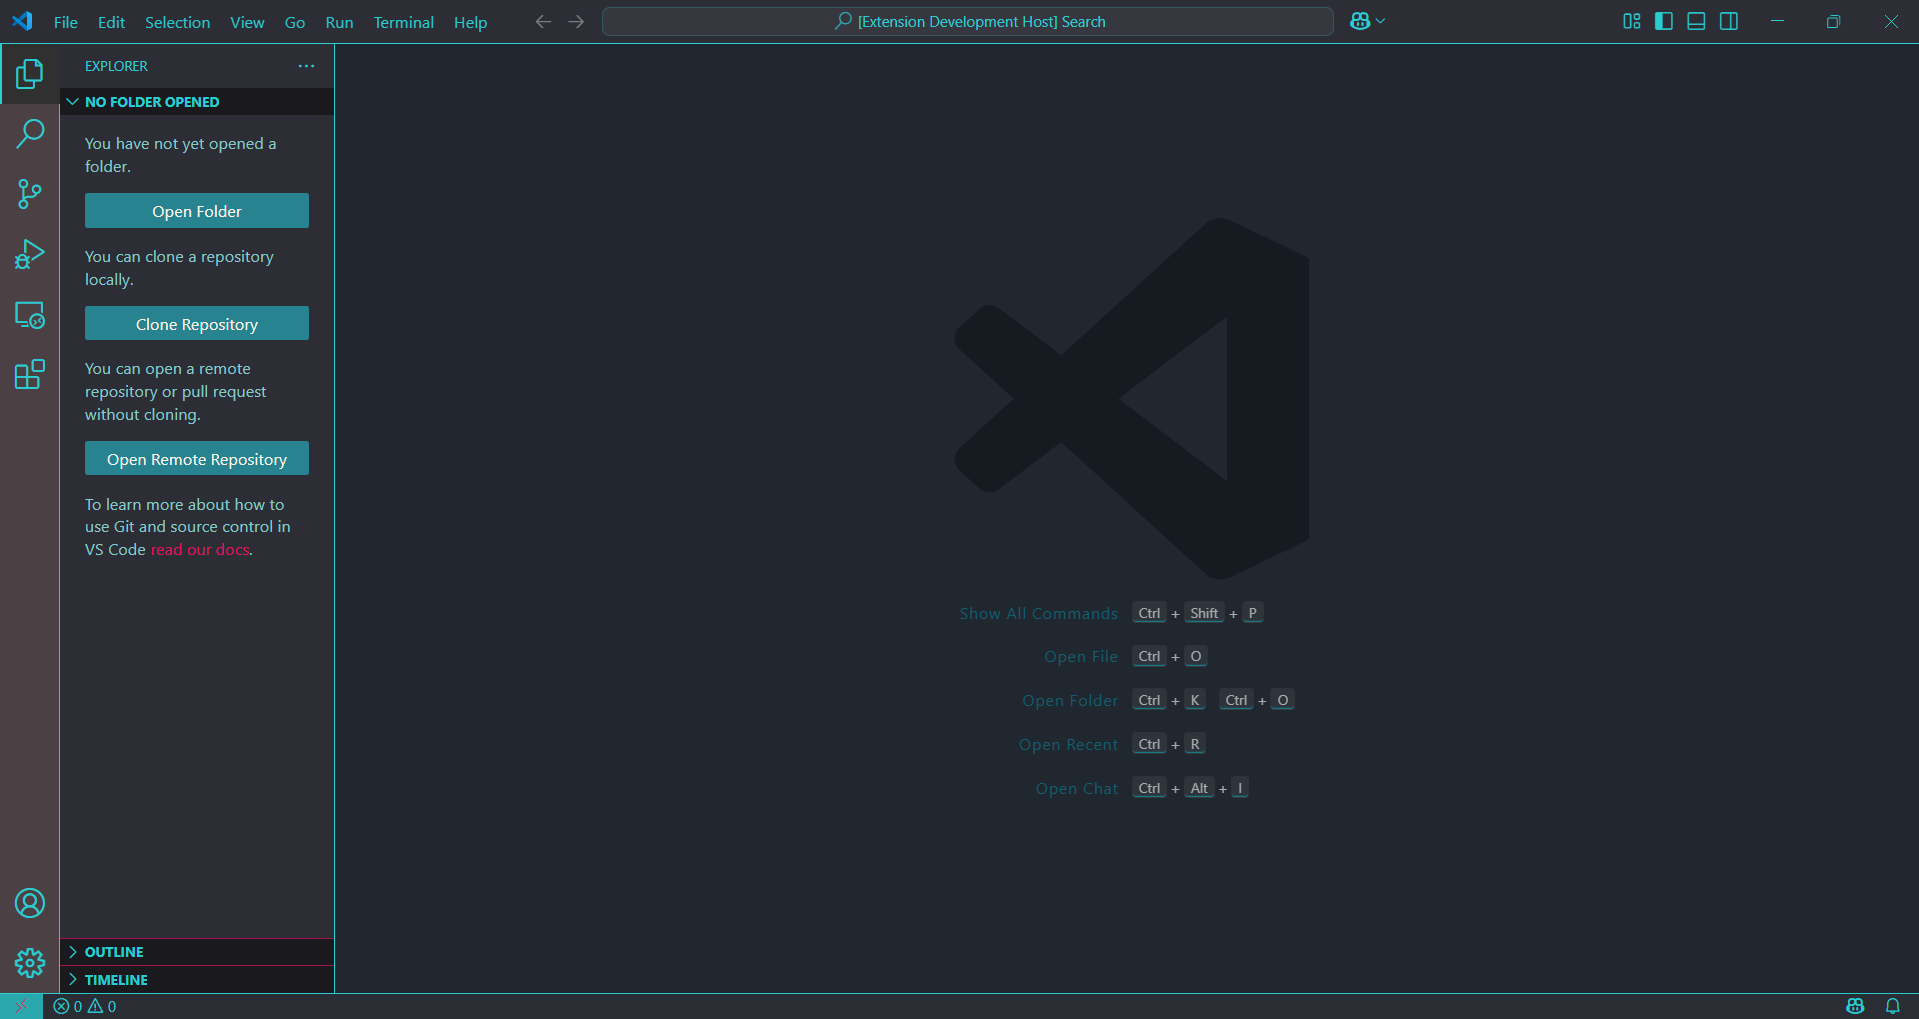The width and height of the screenshot is (1919, 1019).
Task: Click the Copilot icon in status bar
Action: point(1855,1007)
